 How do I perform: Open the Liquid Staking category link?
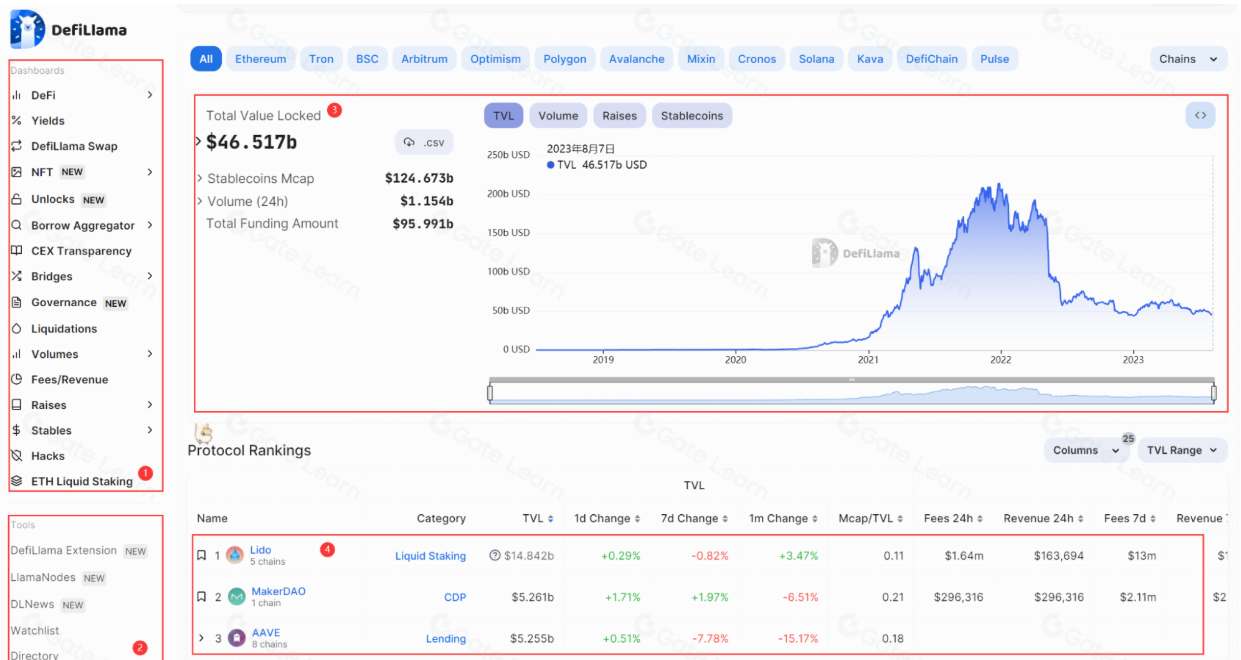click(430, 556)
